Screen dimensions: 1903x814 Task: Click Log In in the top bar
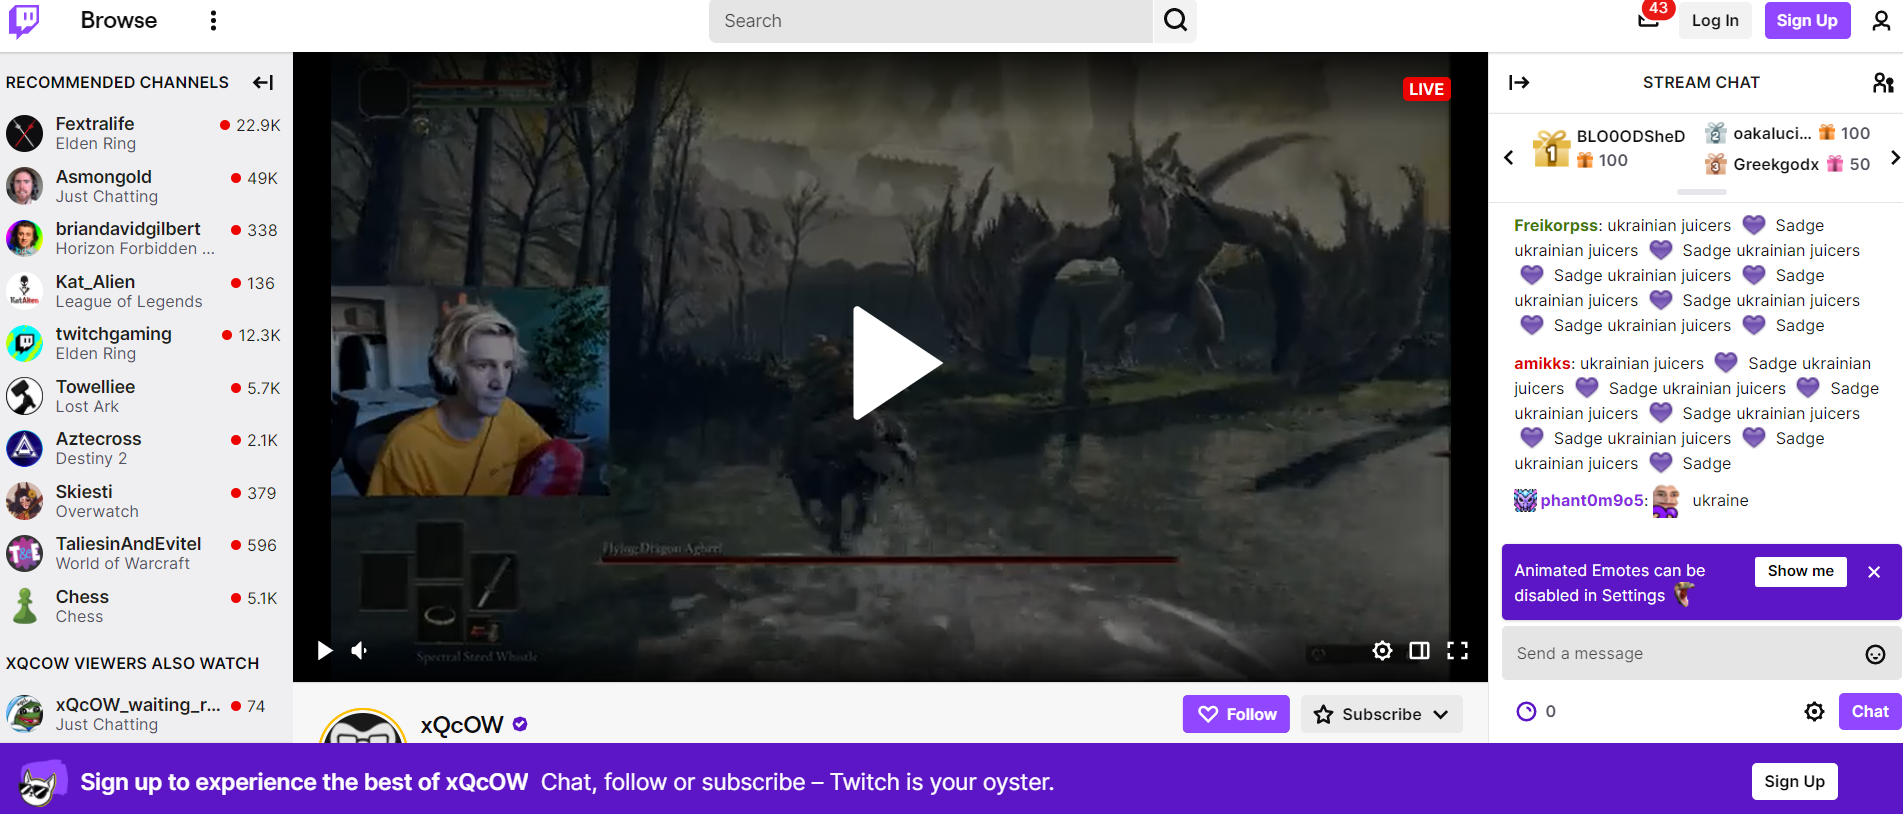[1715, 21]
